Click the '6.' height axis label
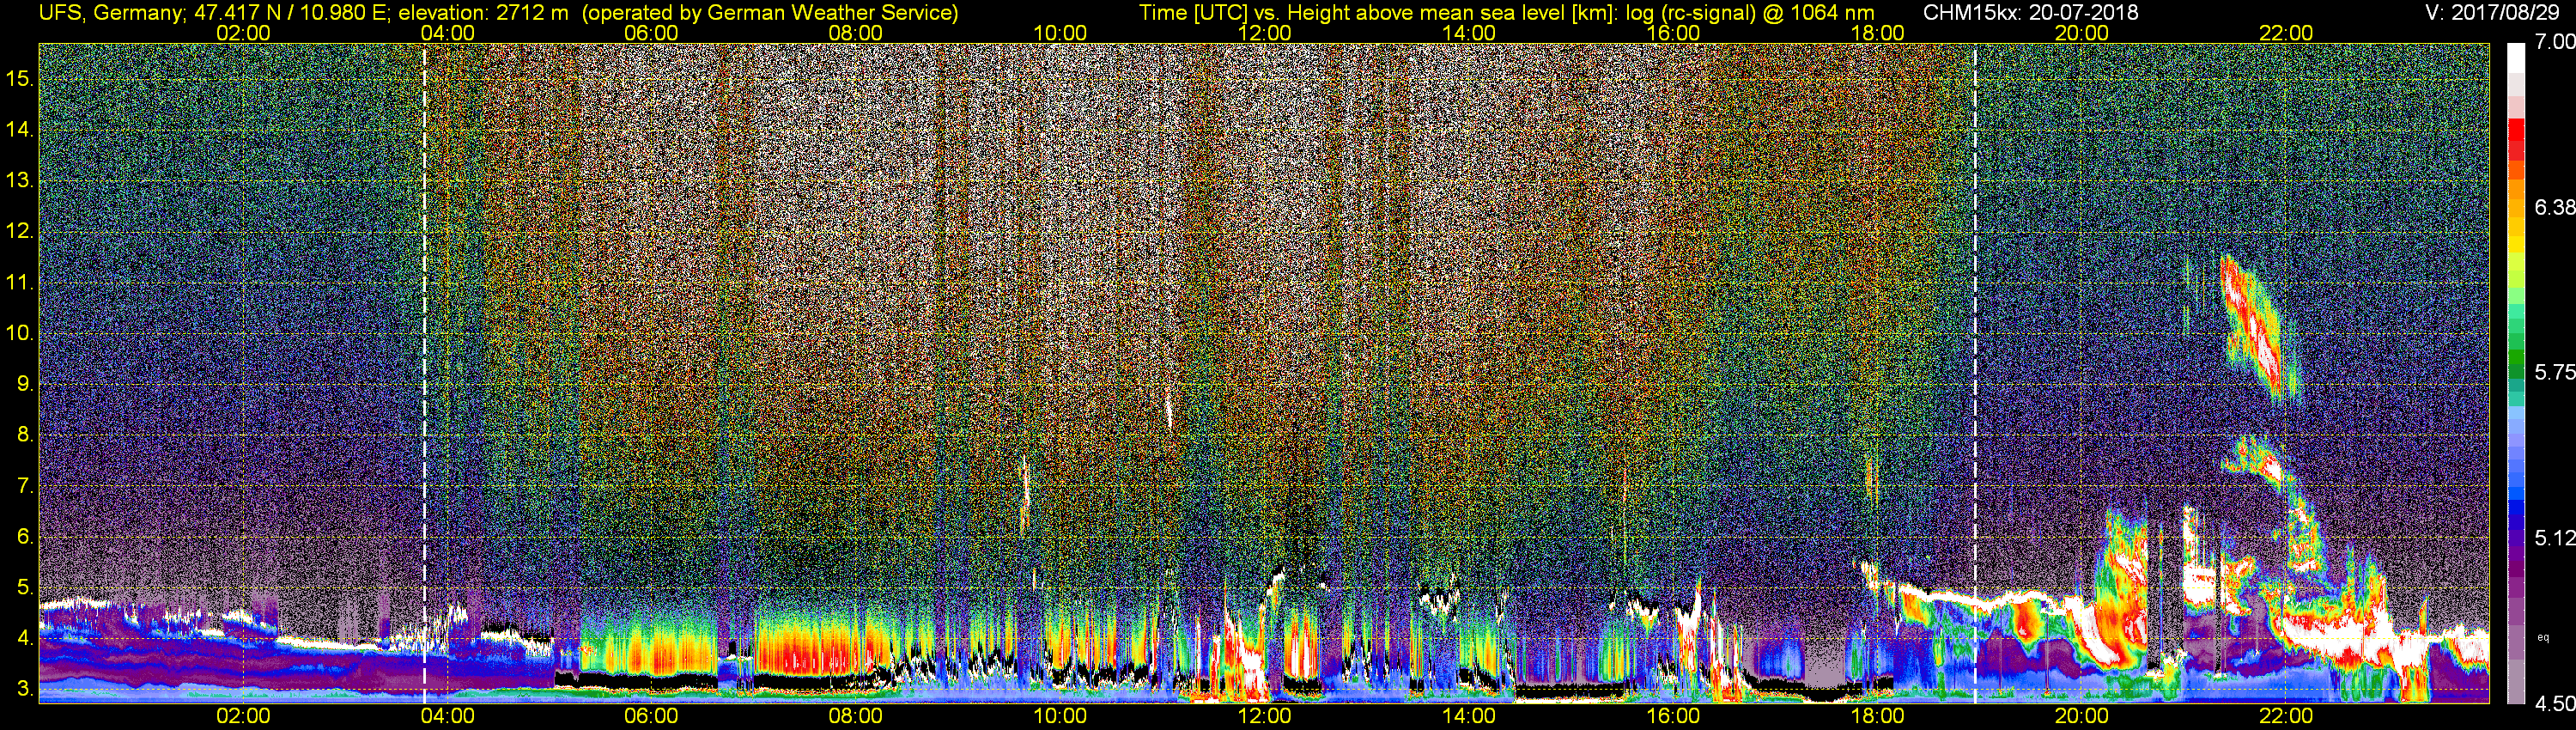Screen dimensions: 2576x730 point(25,537)
